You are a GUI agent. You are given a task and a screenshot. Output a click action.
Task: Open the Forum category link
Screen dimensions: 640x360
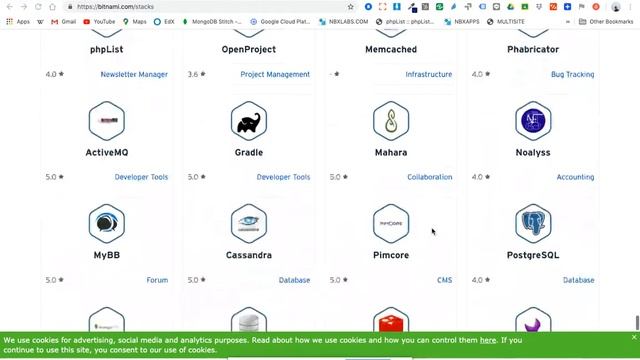(157, 280)
